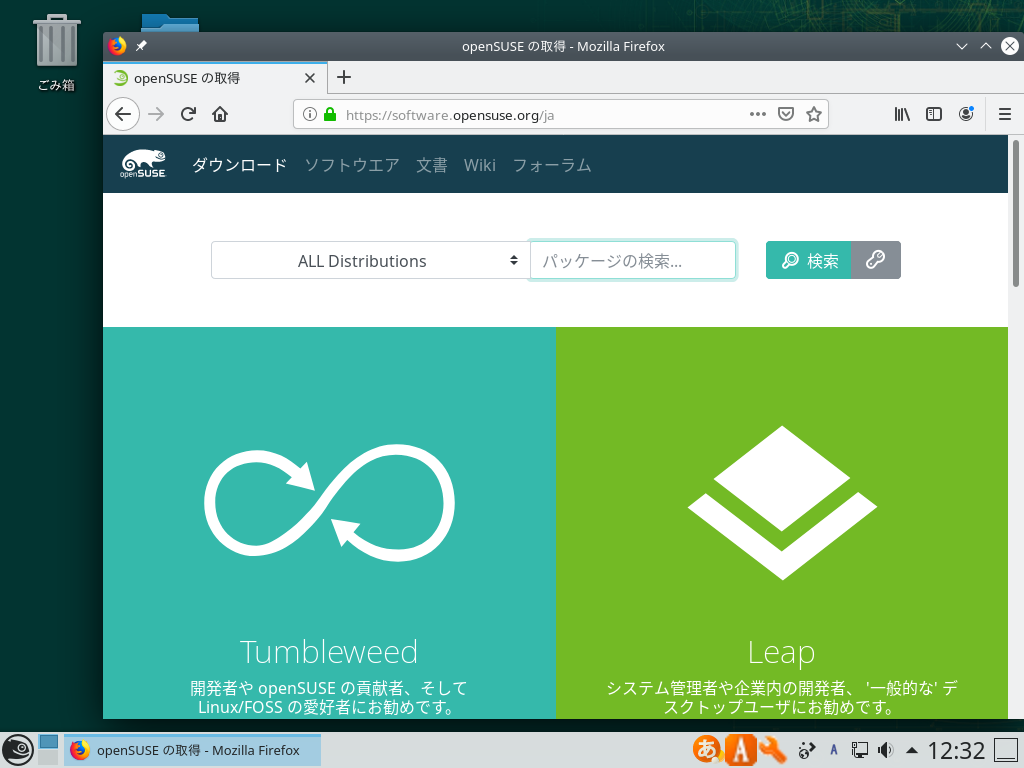
Task: Click the show desktop button
Action: click(x=1006, y=750)
